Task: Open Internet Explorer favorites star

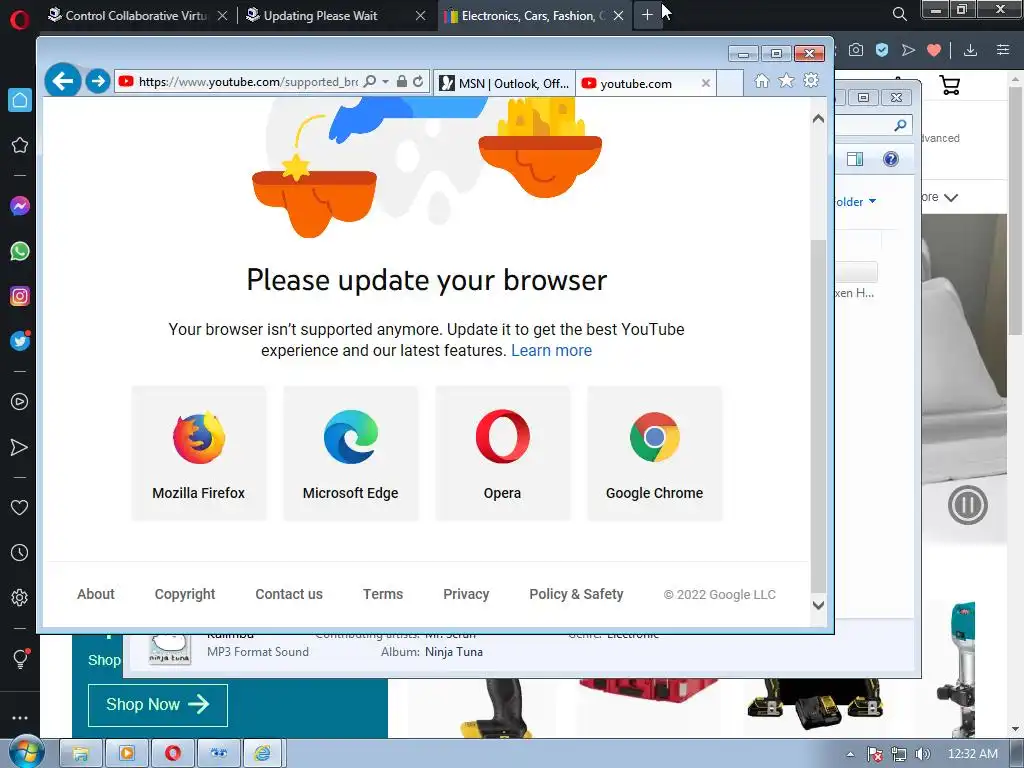Action: tap(786, 80)
